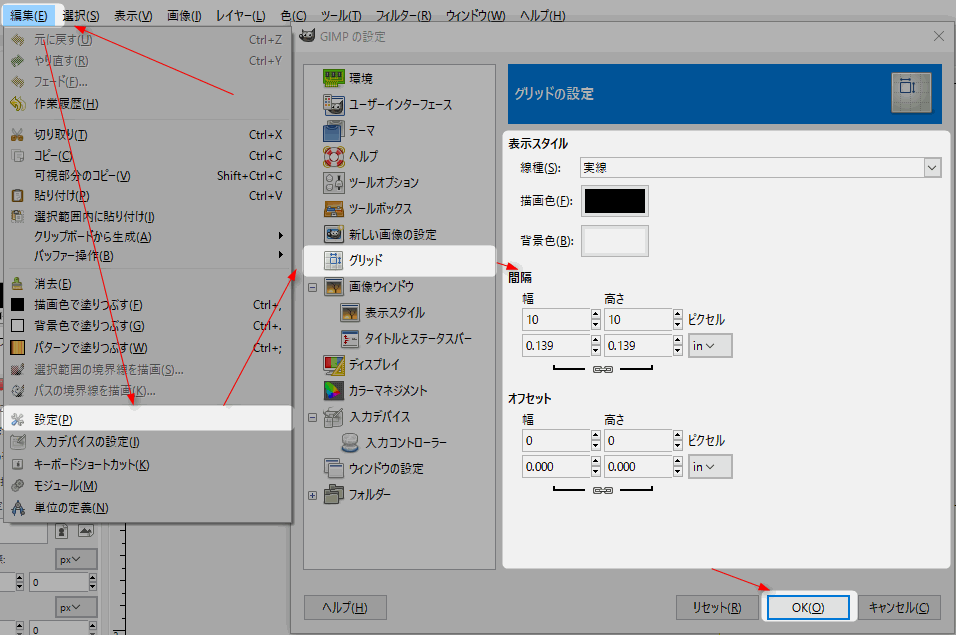
Task: Click the オフセット inch height field showing 0.000
Action: click(638, 467)
